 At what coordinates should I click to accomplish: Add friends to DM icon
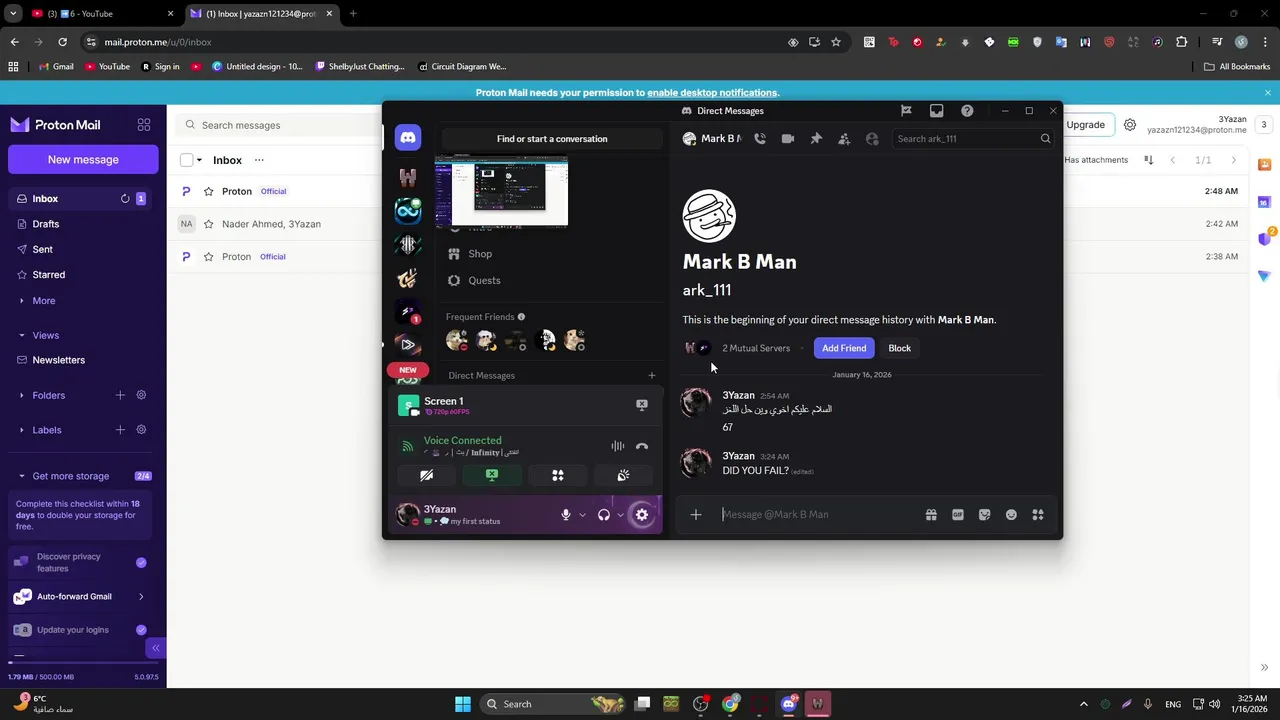(844, 139)
